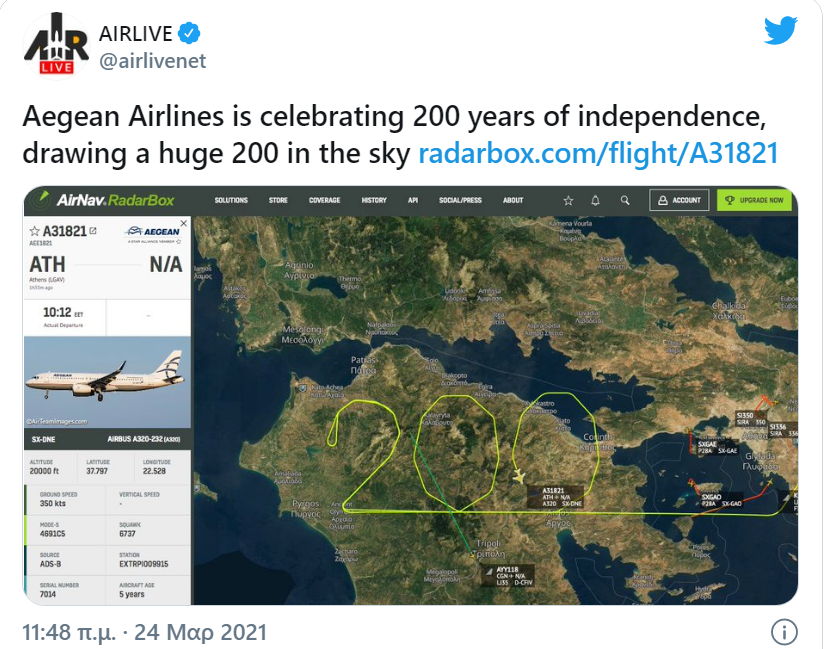
Task: Click the star beside flight A31821
Action: coord(35,232)
